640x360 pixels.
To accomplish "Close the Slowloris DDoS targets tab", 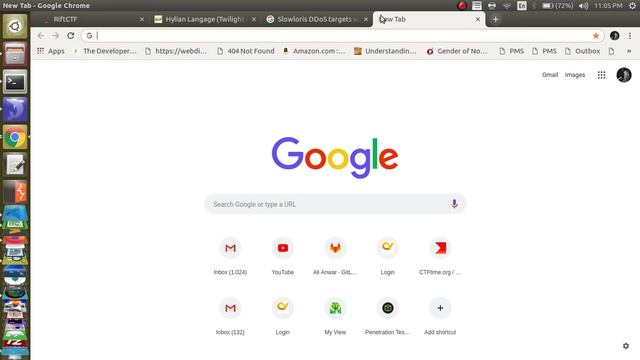I will pos(365,19).
